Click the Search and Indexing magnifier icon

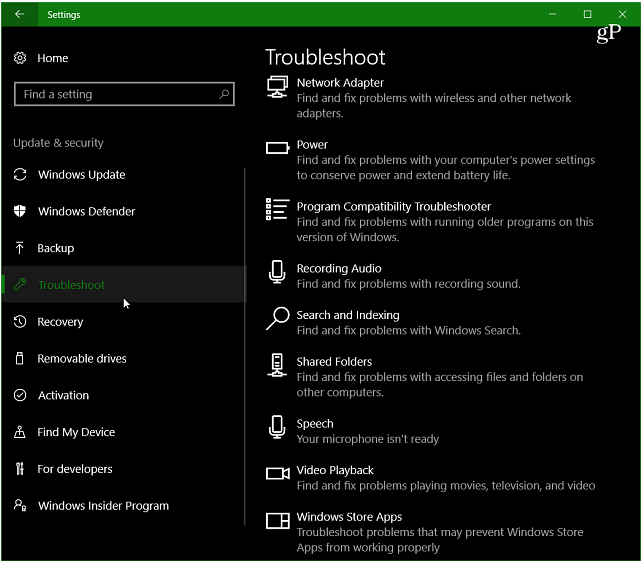[278, 319]
